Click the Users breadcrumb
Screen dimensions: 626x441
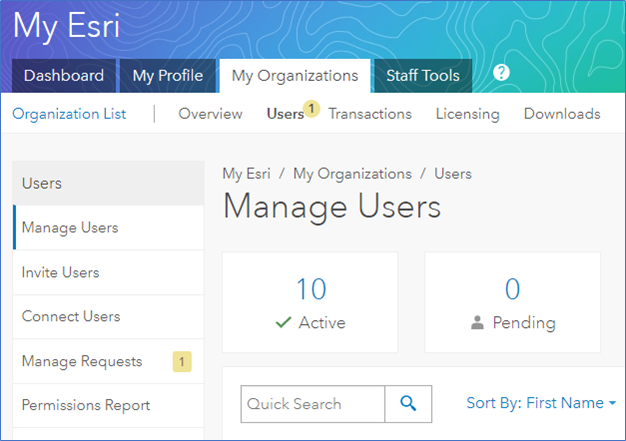453,174
